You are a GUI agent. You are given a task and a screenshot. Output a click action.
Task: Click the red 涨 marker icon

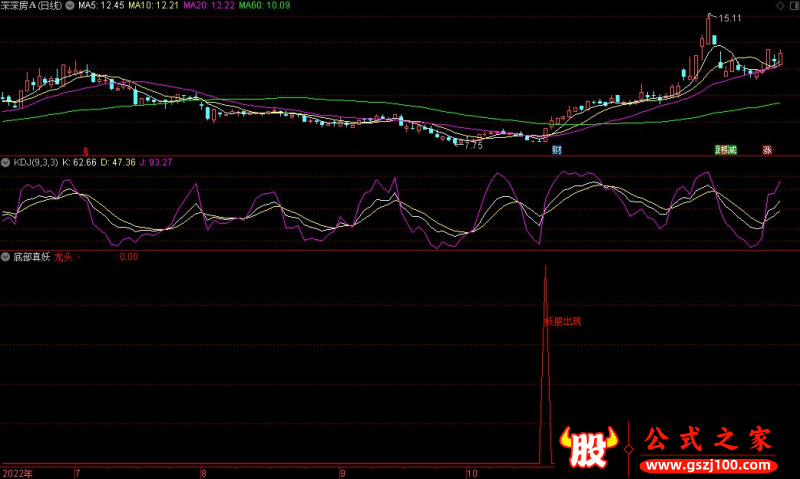point(767,150)
